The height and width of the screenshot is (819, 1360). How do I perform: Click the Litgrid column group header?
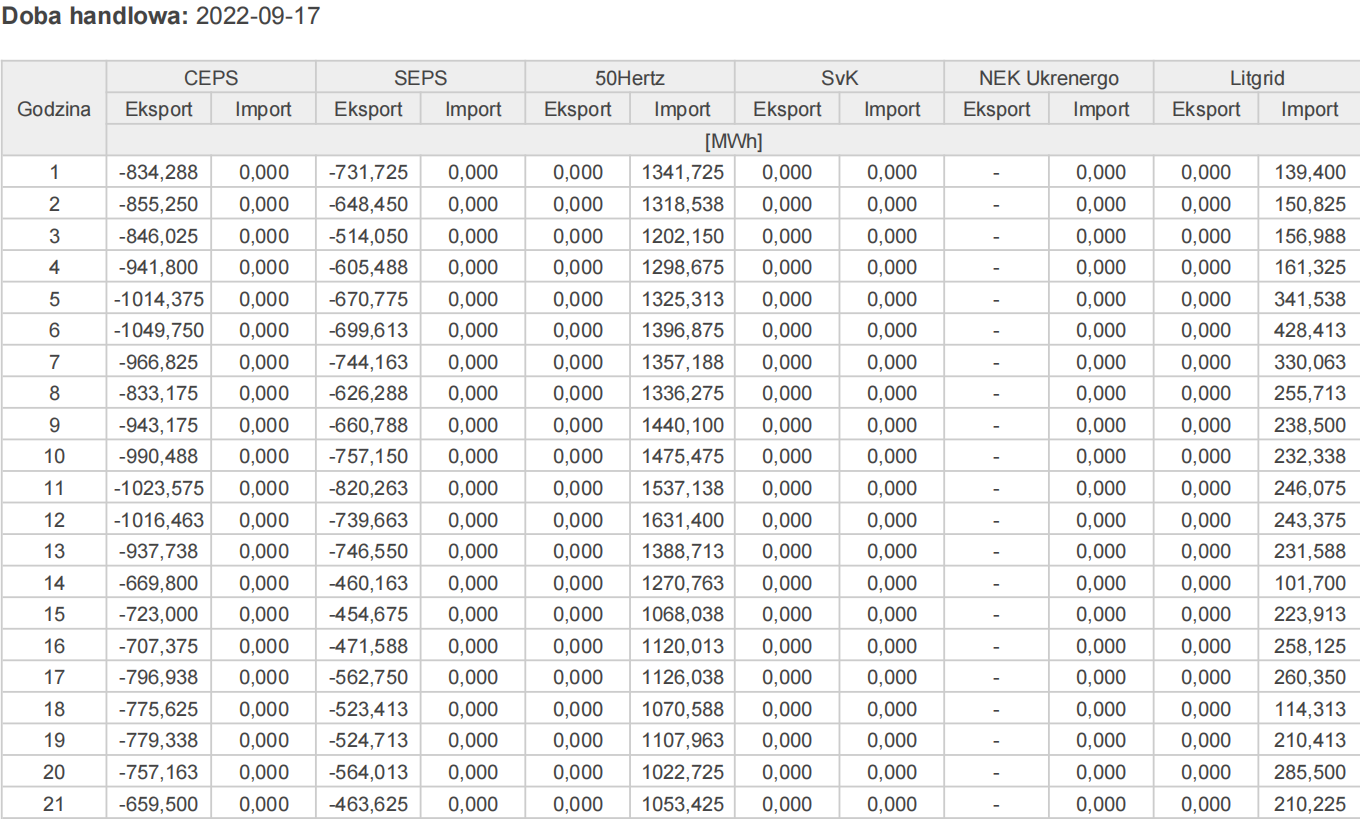[1257, 78]
